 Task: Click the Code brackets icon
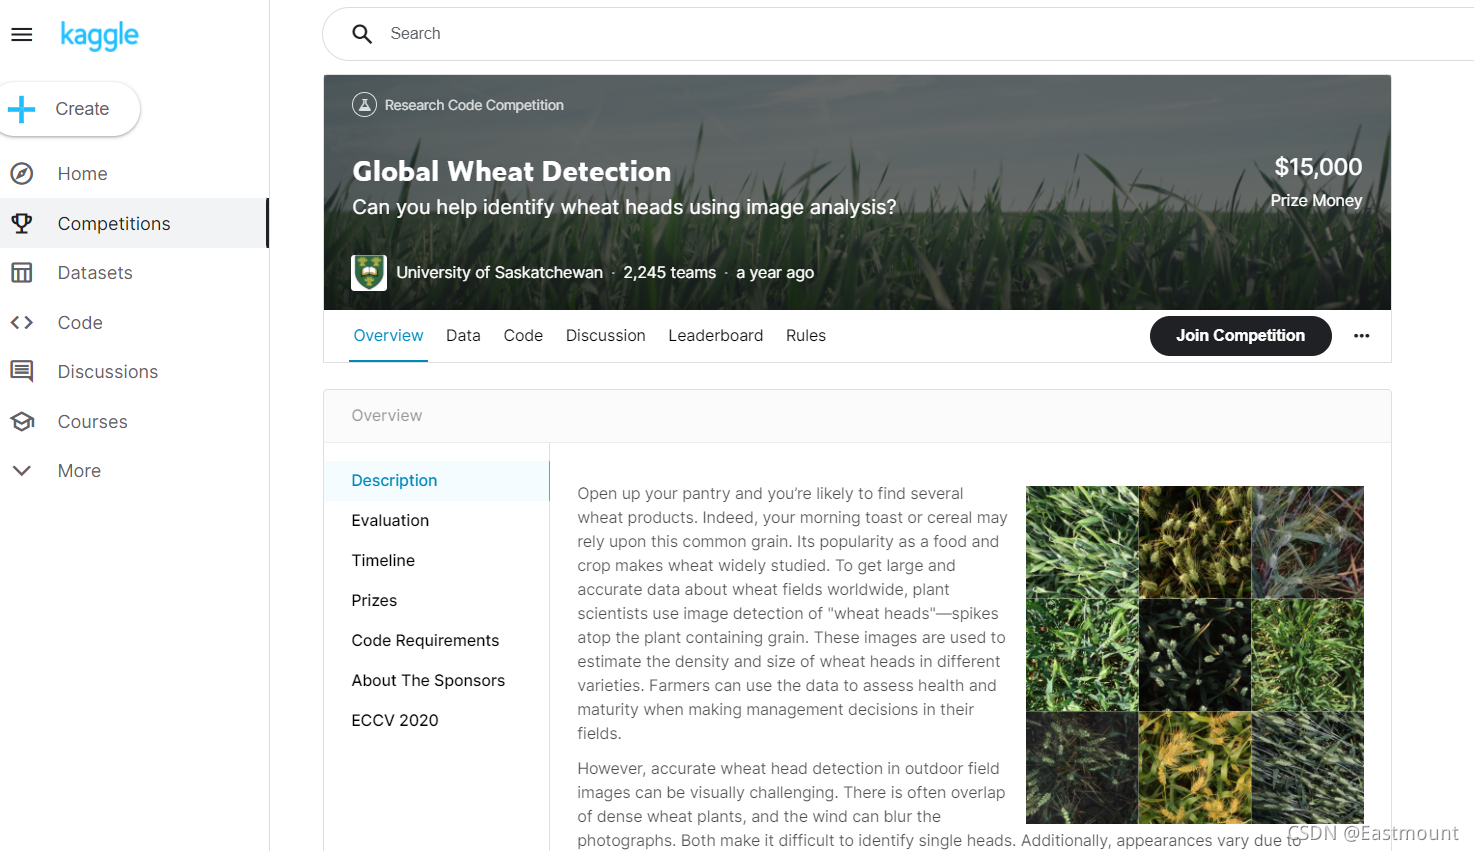pos(22,323)
